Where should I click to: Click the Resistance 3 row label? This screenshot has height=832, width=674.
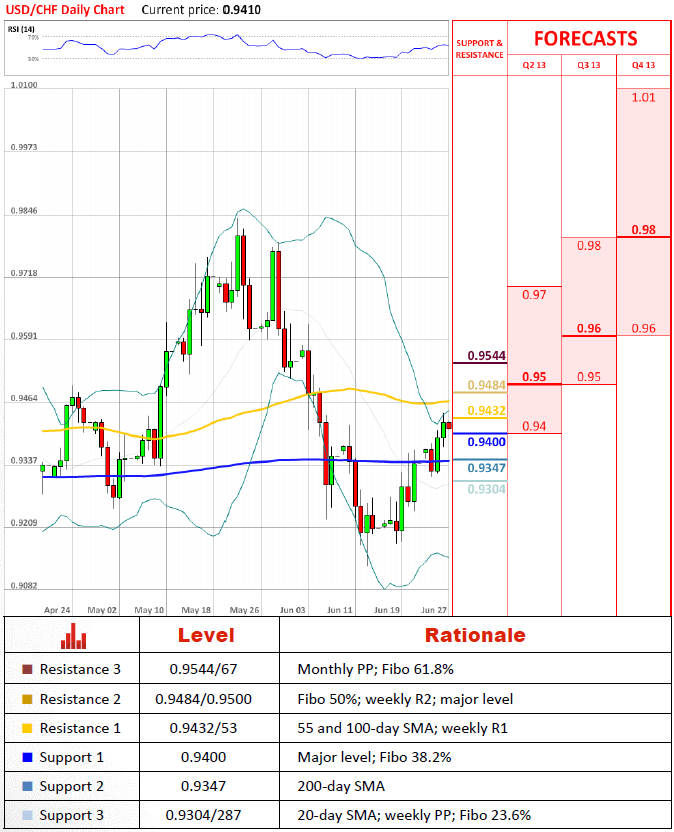click(80, 669)
